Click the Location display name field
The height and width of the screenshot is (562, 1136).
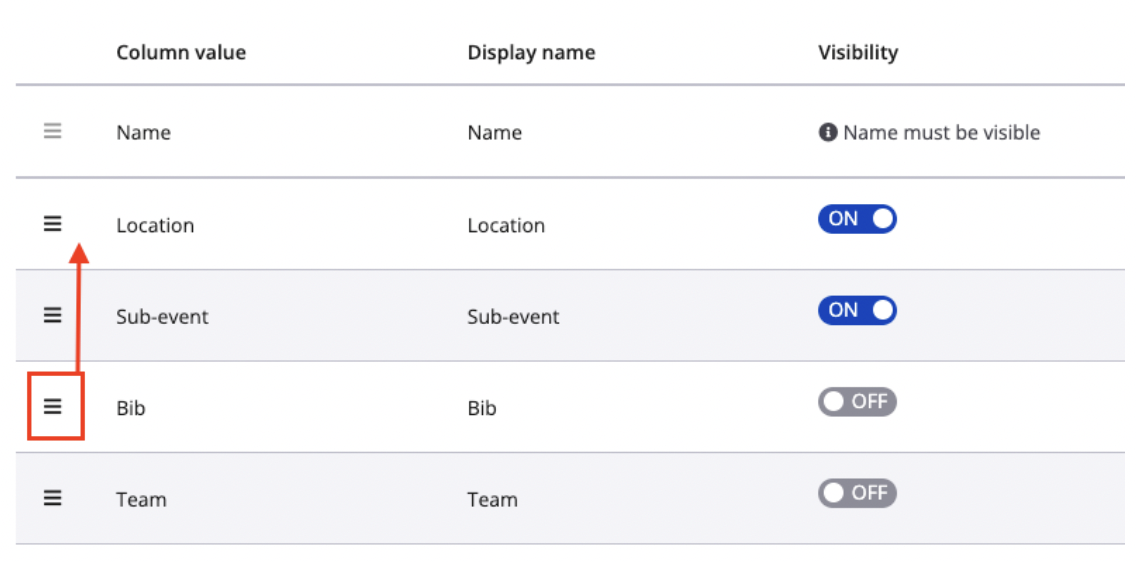(x=506, y=225)
